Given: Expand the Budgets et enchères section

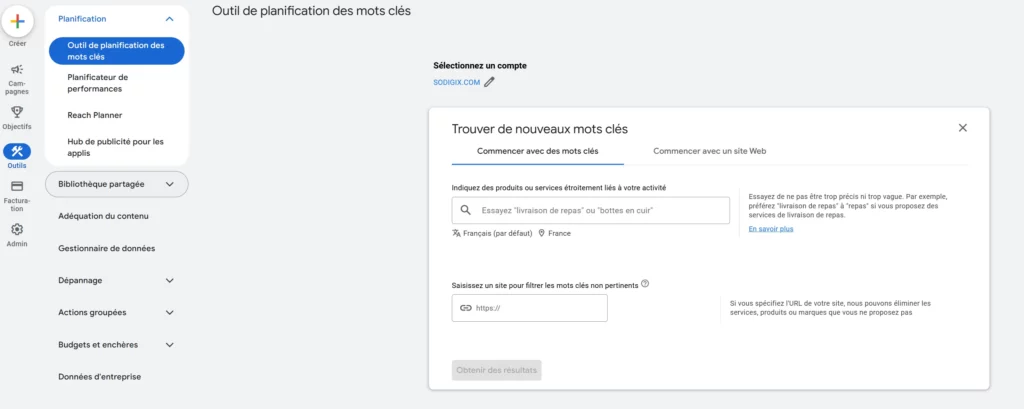Looking at the screenshot, I should pos(170,344).
